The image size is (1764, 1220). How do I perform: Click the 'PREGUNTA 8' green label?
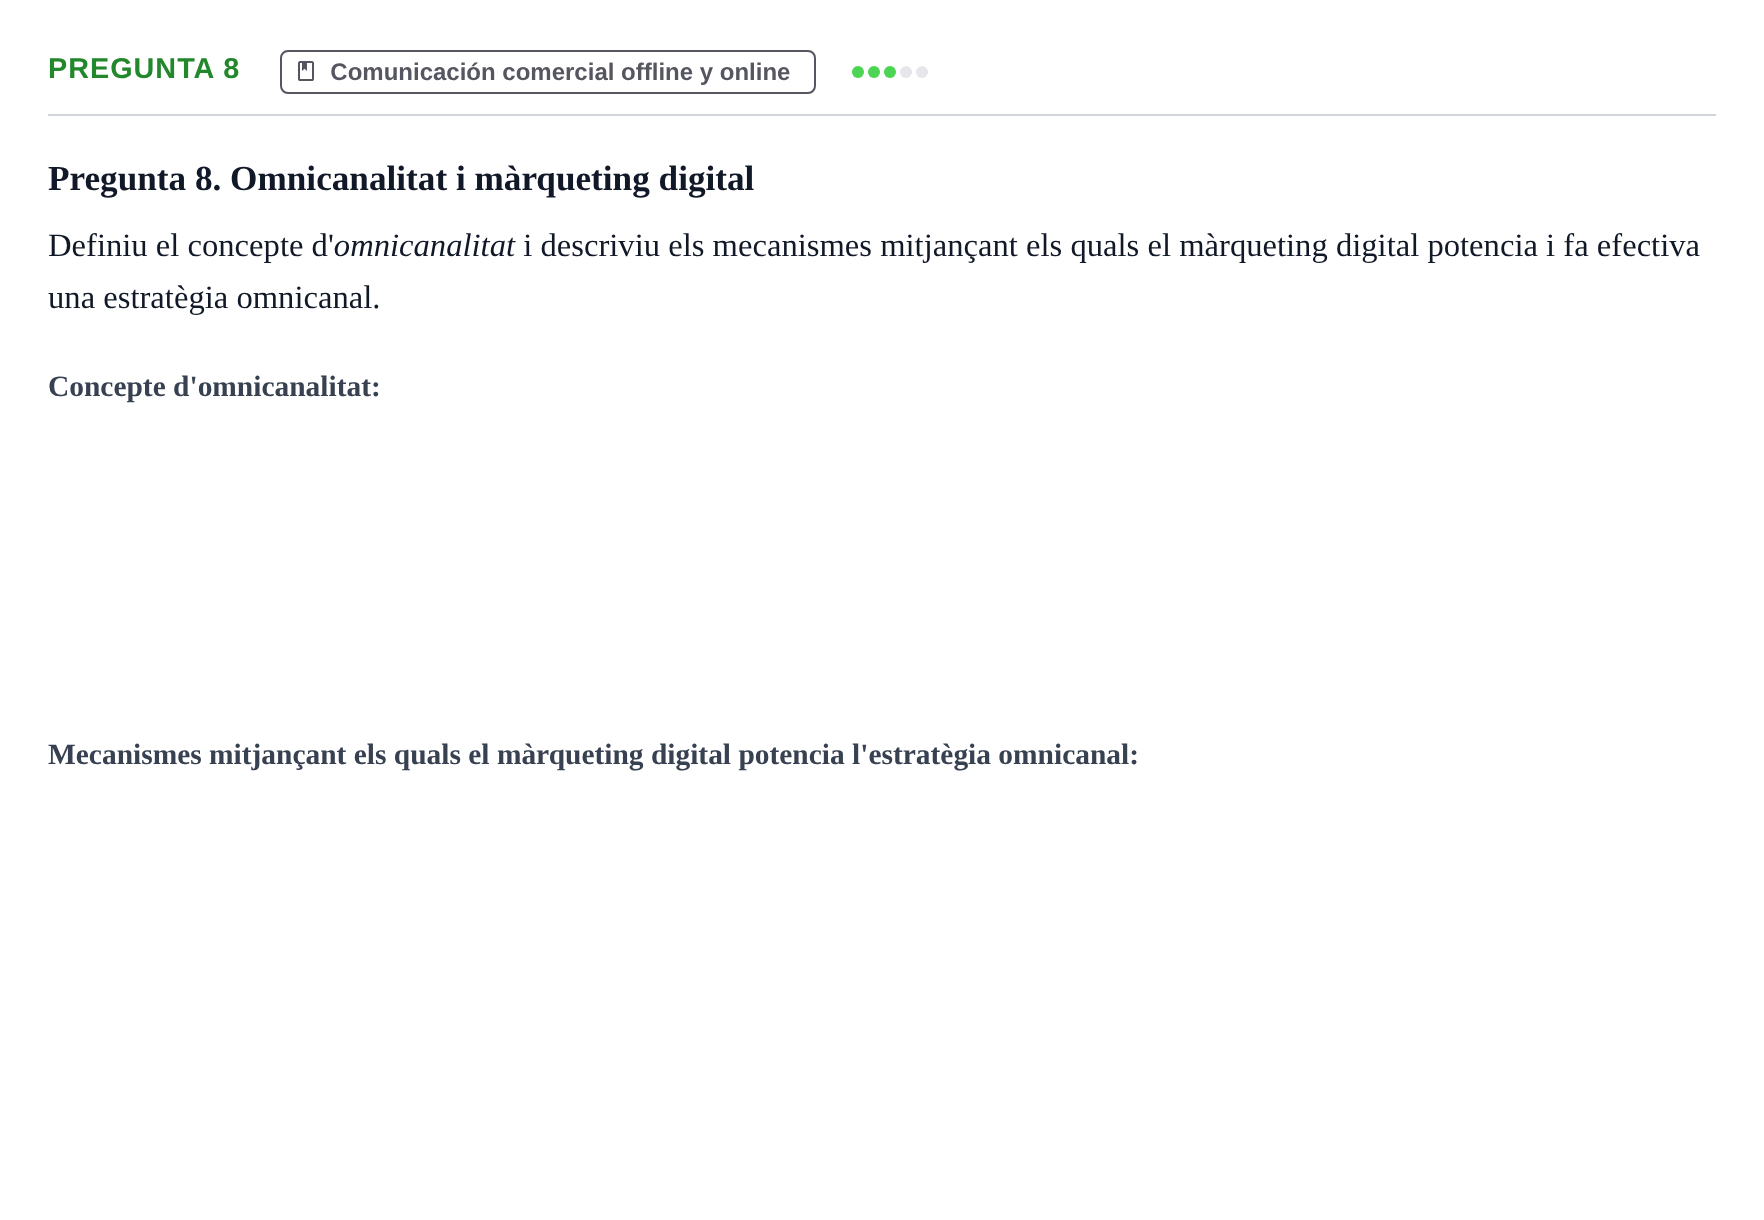[x=144, y=69]
